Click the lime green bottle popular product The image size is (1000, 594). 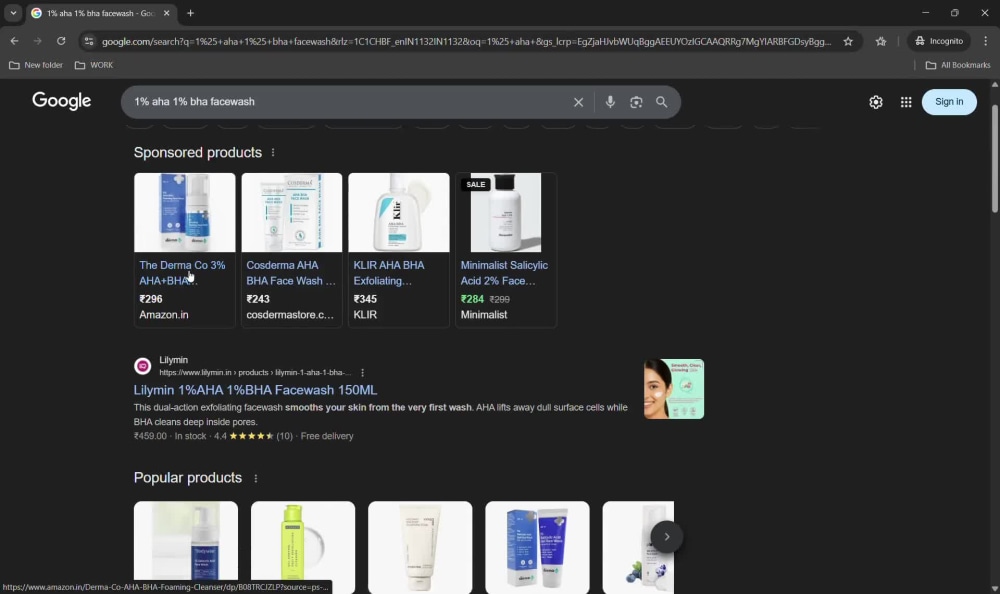click(x=303, y=547)
